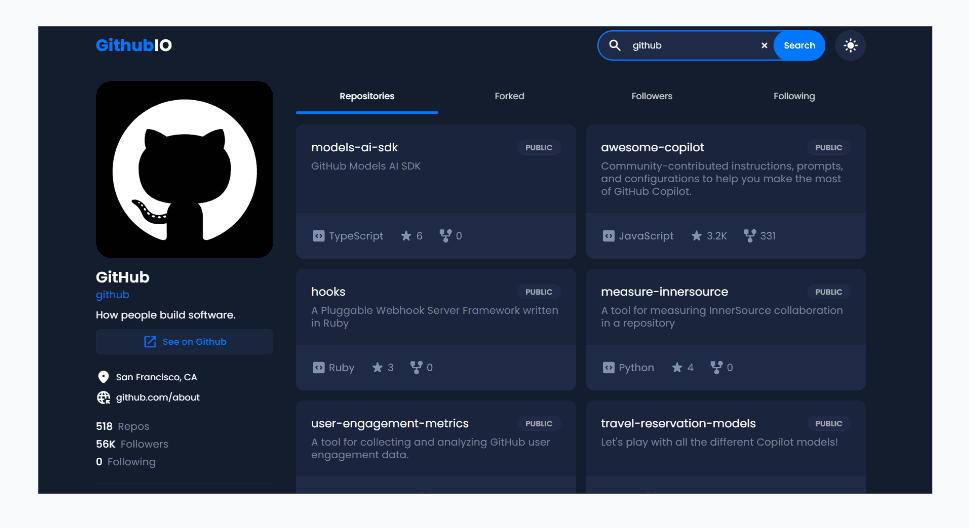
Task: Click the JavaScript language code icon
Action: tap(609, 236)
